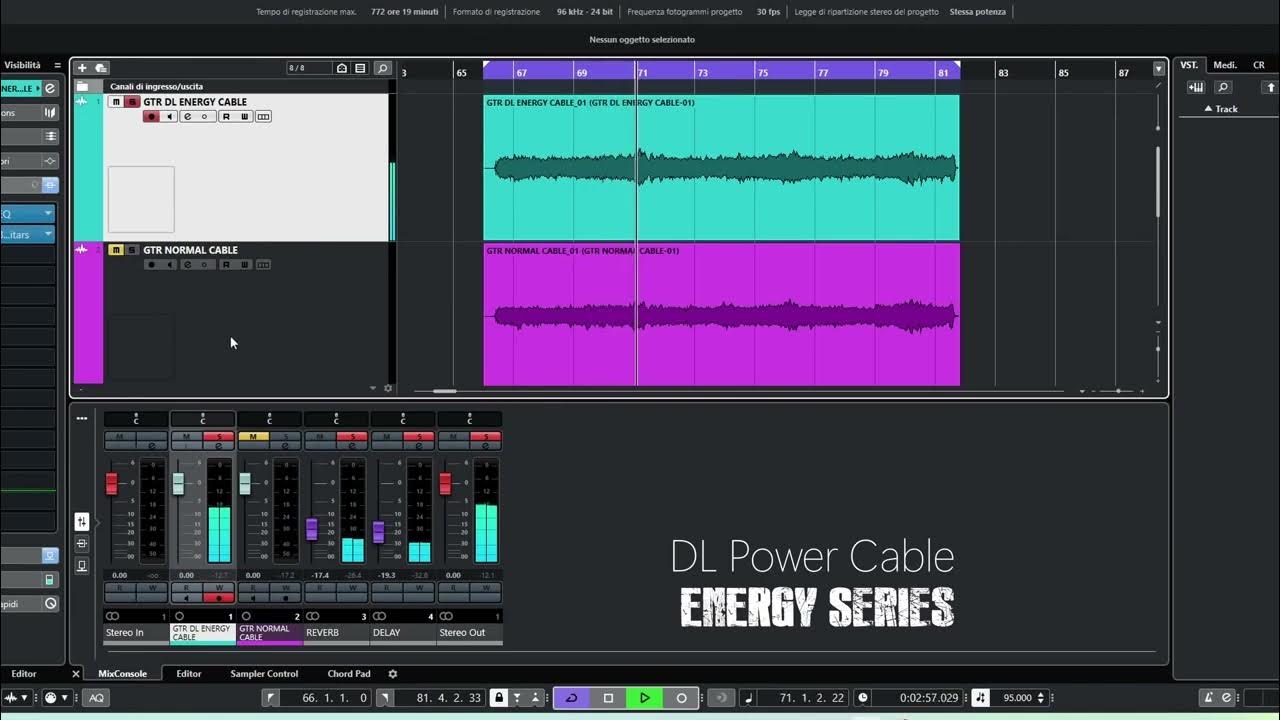Show inserts section icon in MixConsole

82,543
